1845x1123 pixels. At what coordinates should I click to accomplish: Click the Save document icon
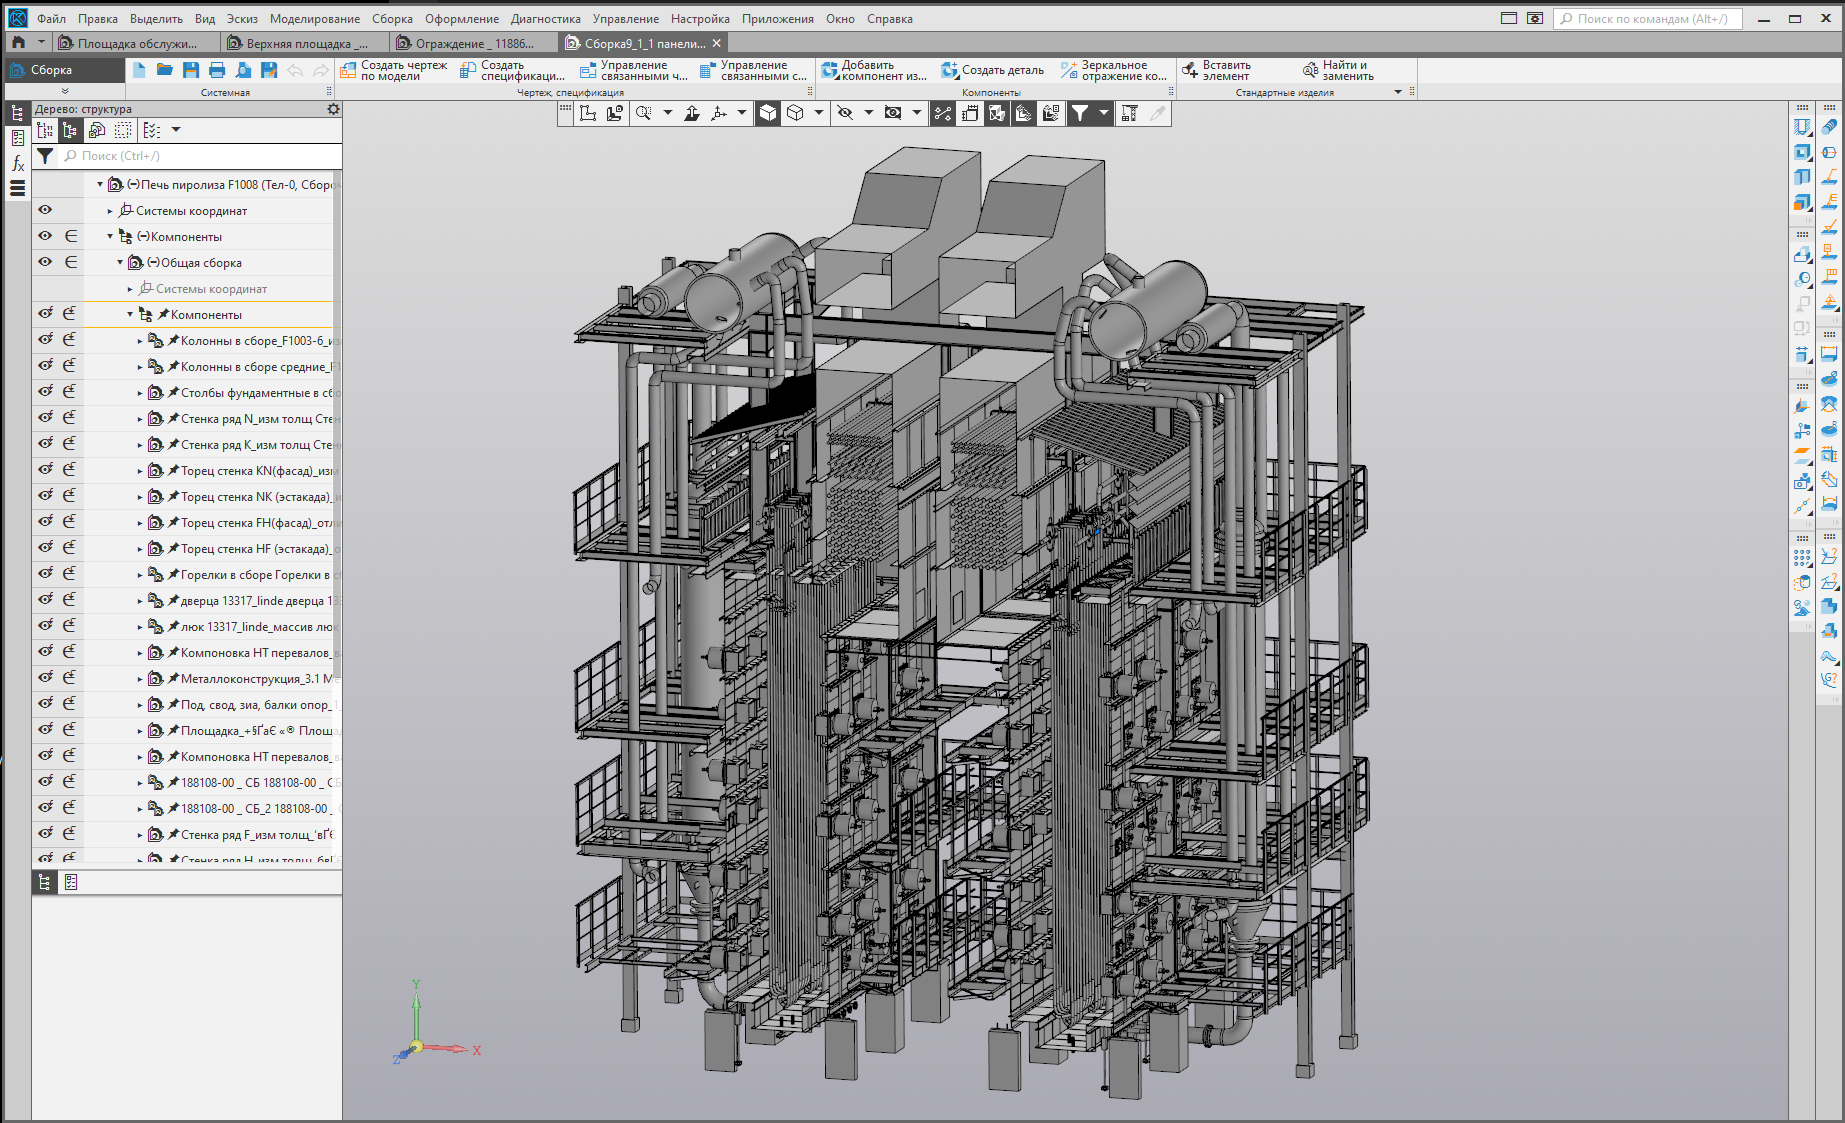pos(190,70)
